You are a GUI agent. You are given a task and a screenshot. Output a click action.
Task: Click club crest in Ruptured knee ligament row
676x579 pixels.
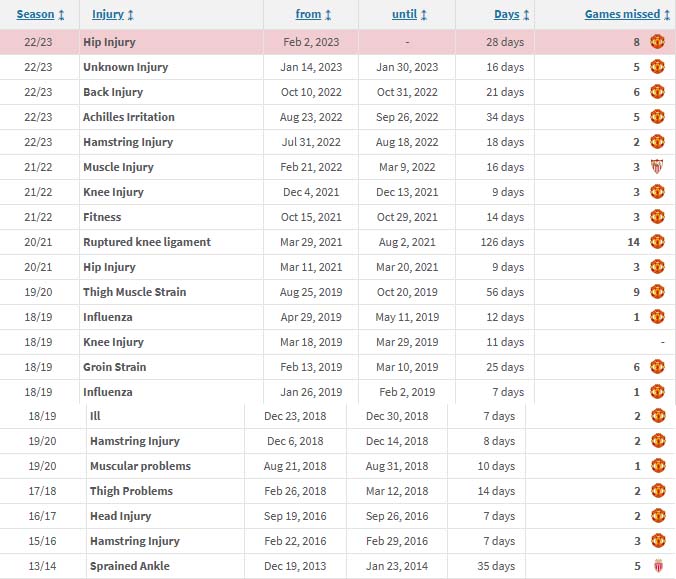click(657, 242)
